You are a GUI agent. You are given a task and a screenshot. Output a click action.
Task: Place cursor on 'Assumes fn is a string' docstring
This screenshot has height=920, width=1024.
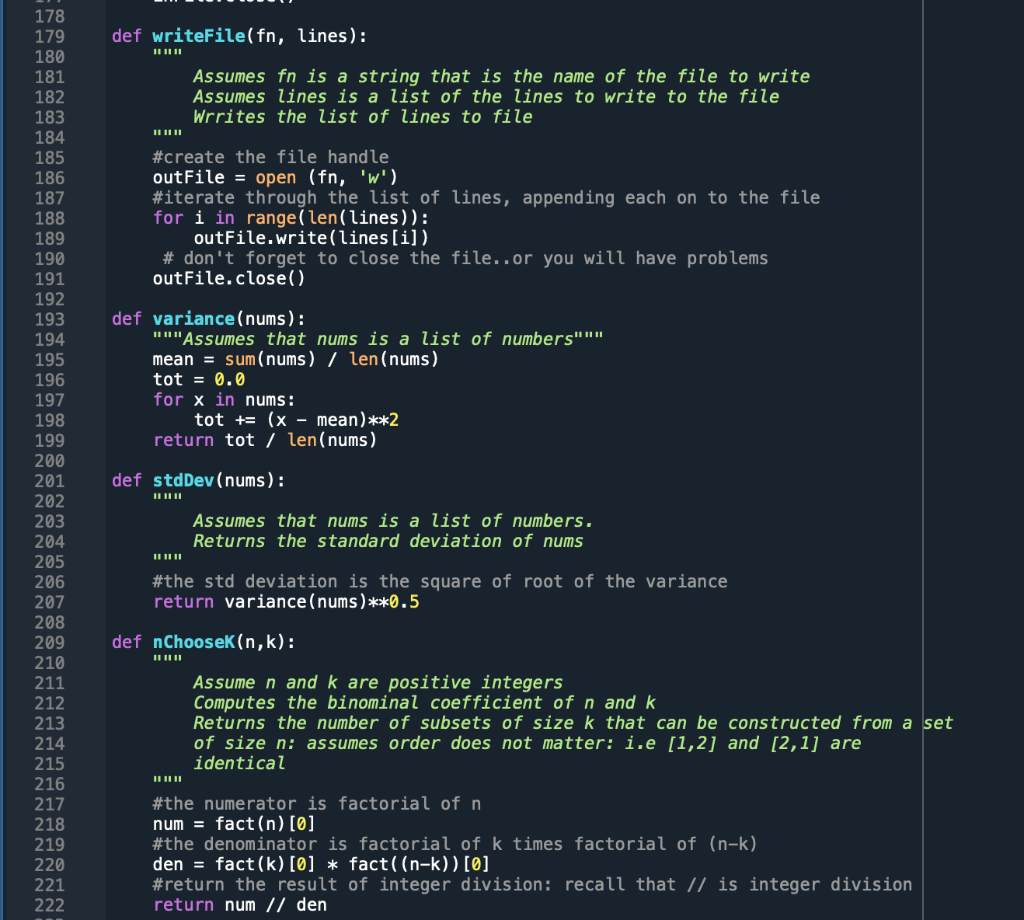click(x=501, y=76)
